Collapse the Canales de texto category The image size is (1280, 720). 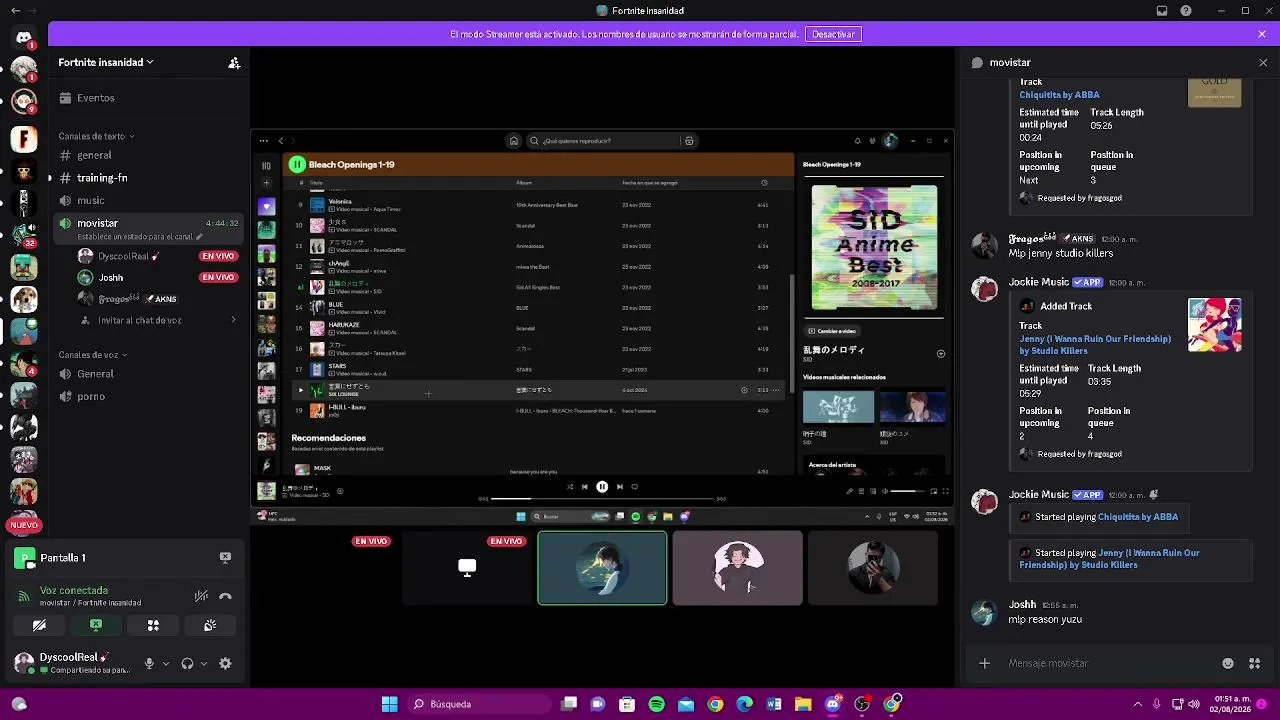[x=96, y=136]
